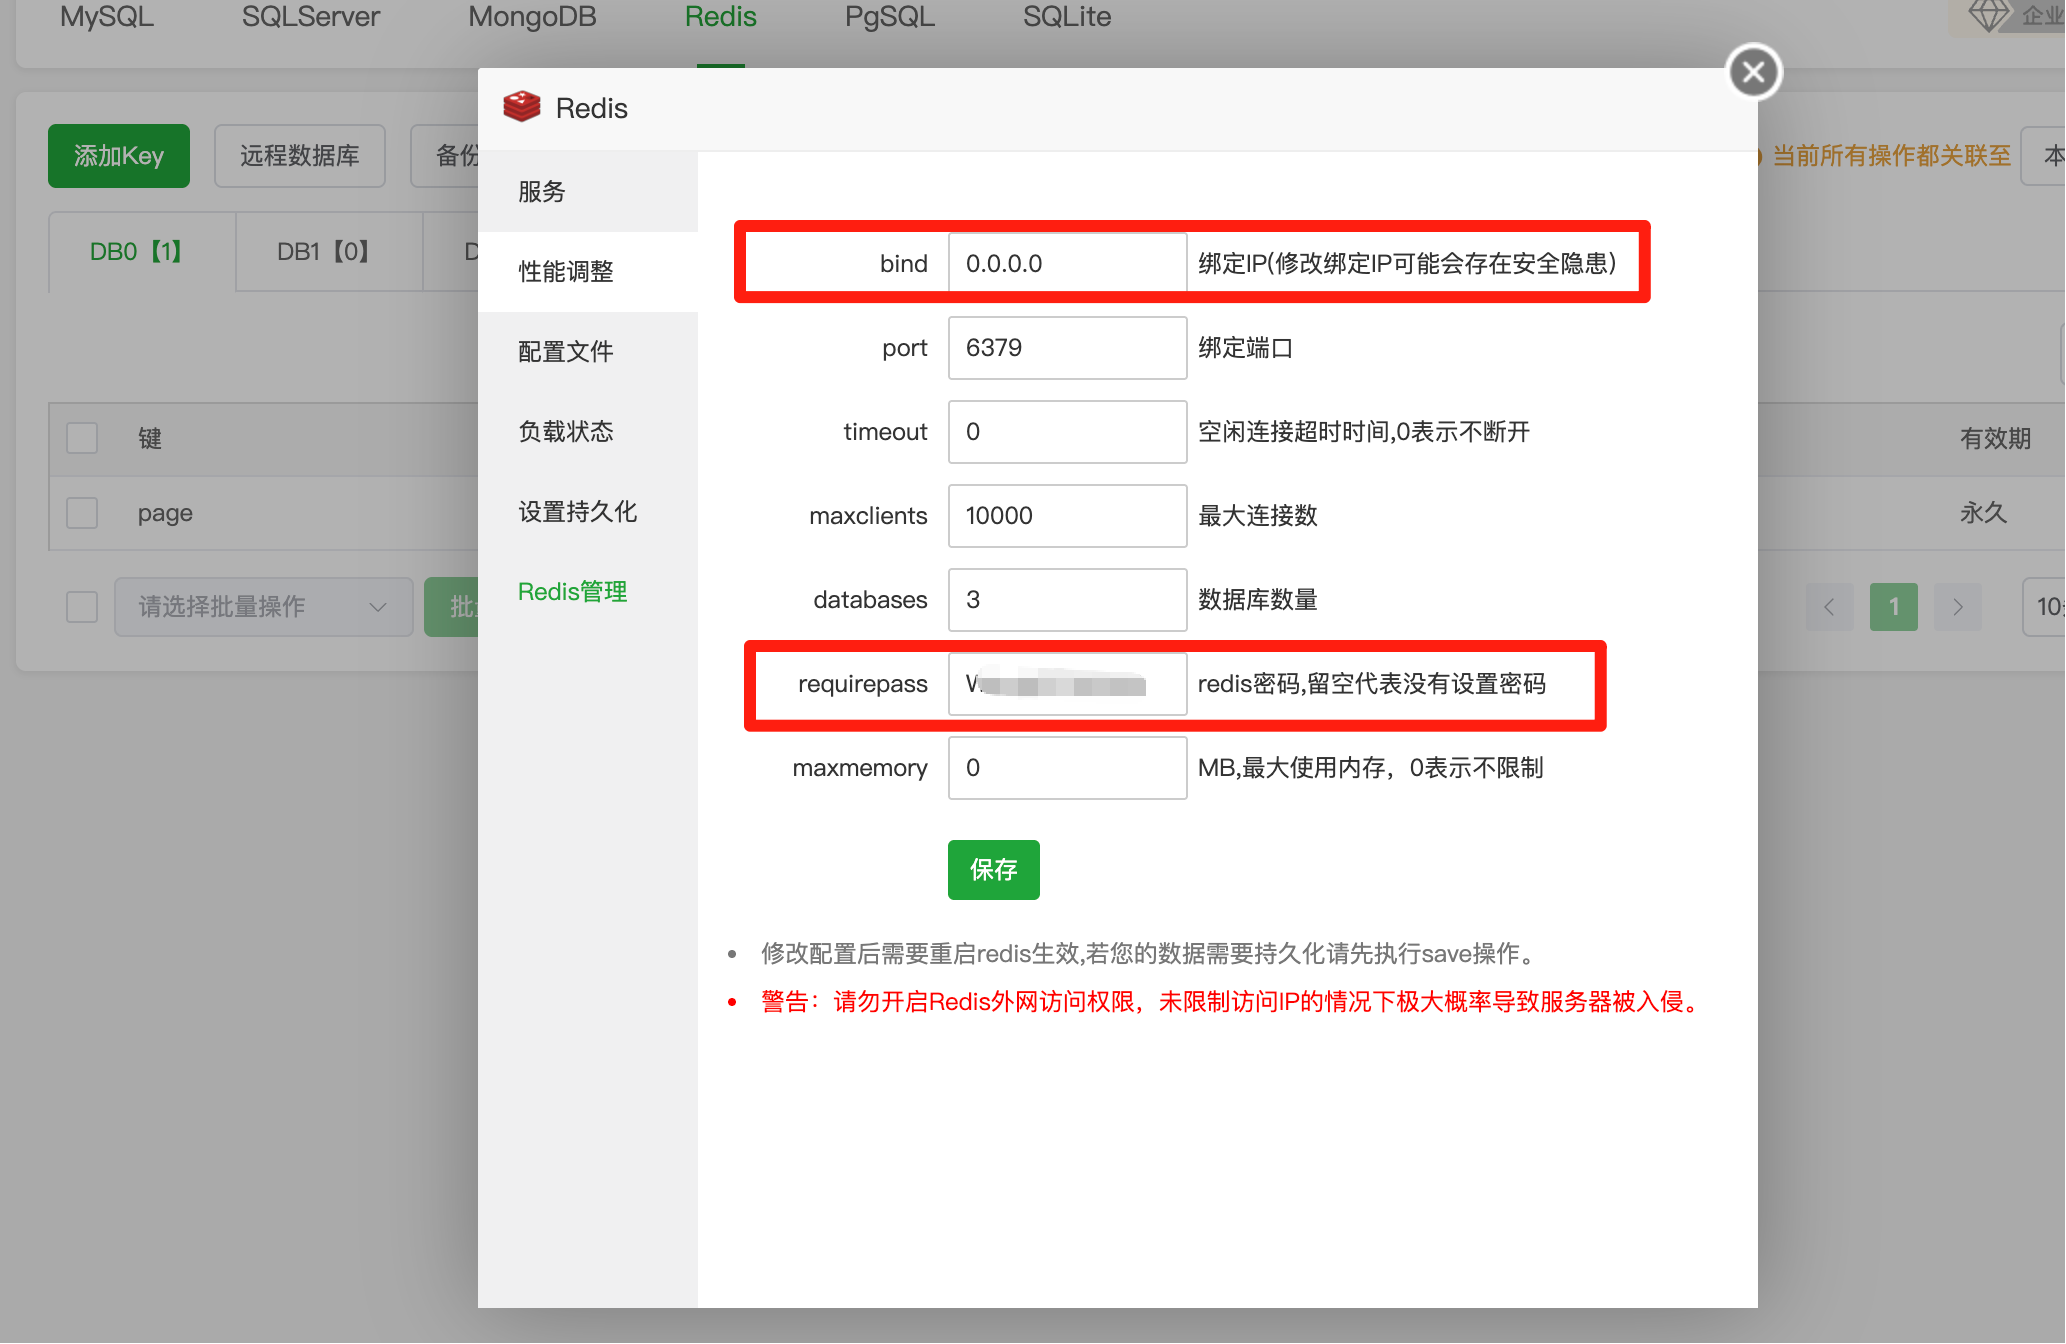The width and height of the screenshot is (2066, 1344).
Task: Expand the 请选择批量操作 dropdown
Action: coord(263,606)
